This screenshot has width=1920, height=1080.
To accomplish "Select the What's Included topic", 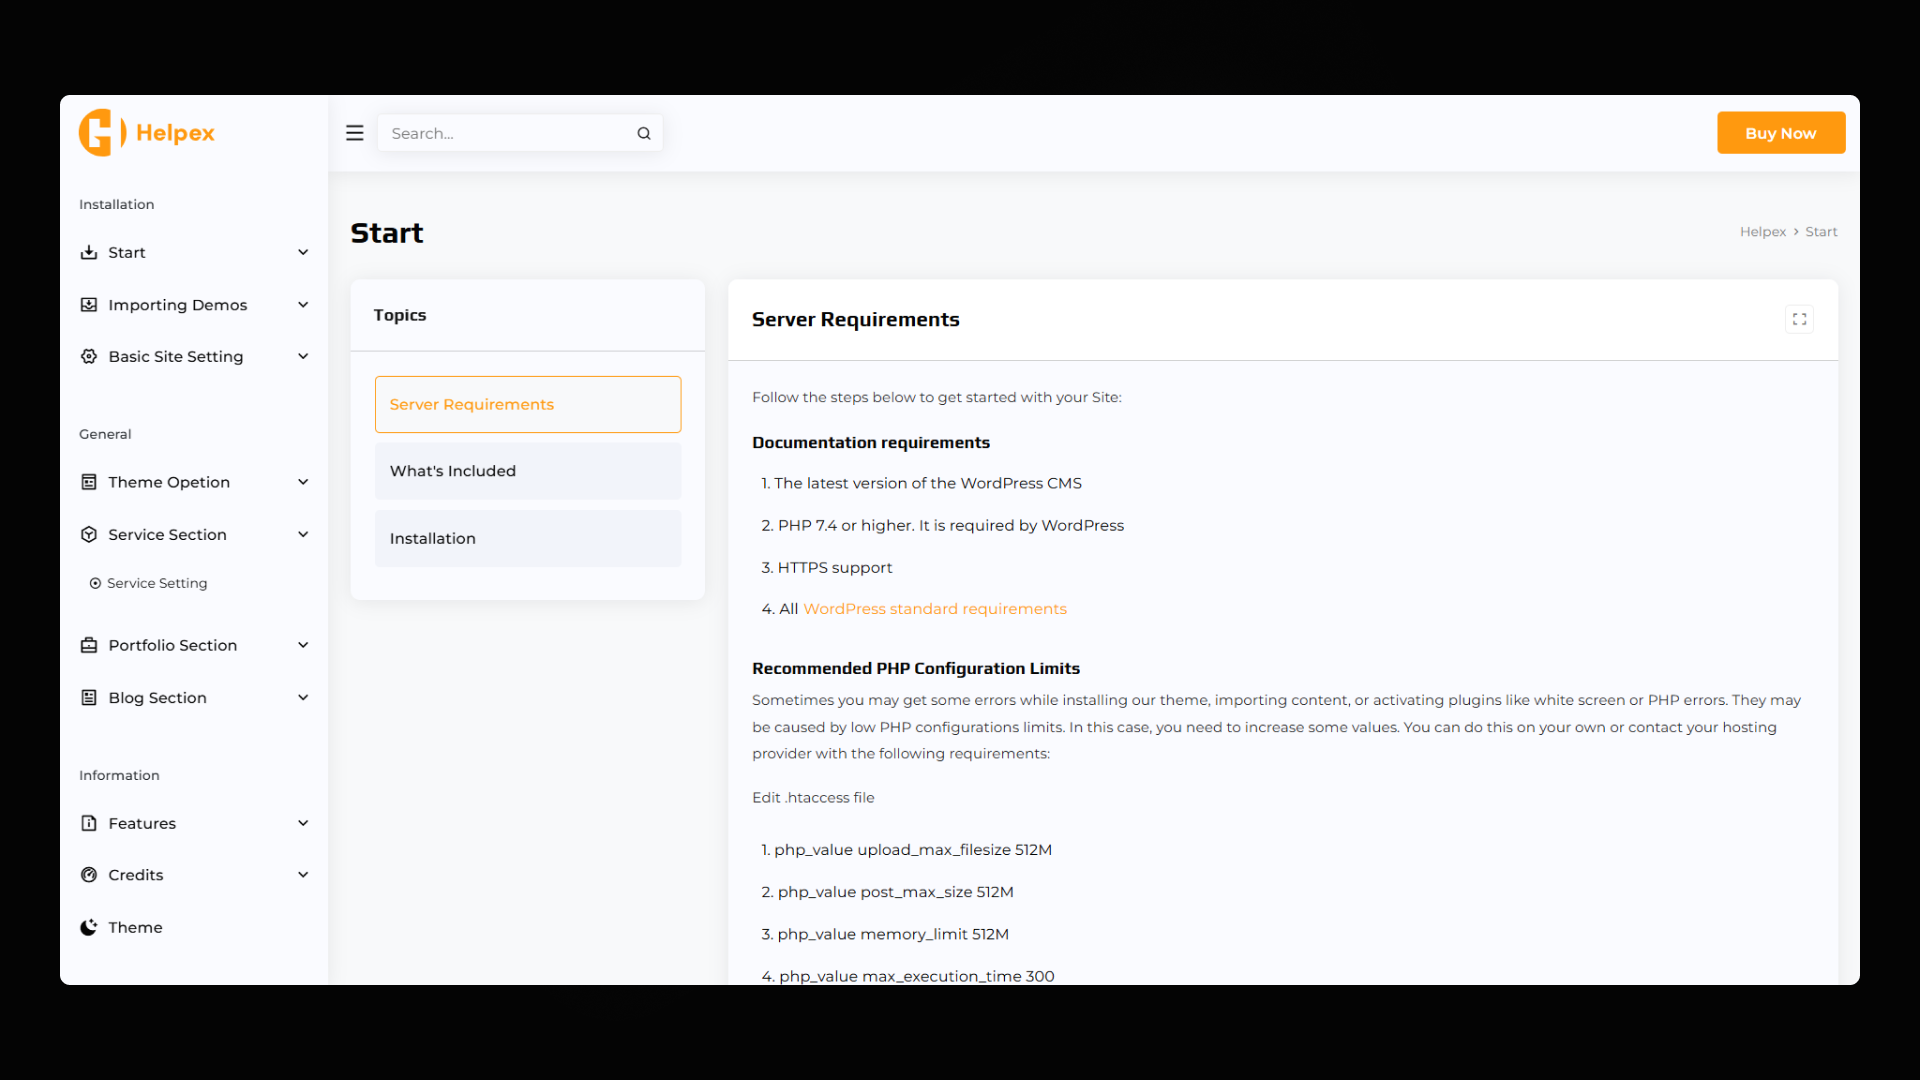I will (527, 471).
